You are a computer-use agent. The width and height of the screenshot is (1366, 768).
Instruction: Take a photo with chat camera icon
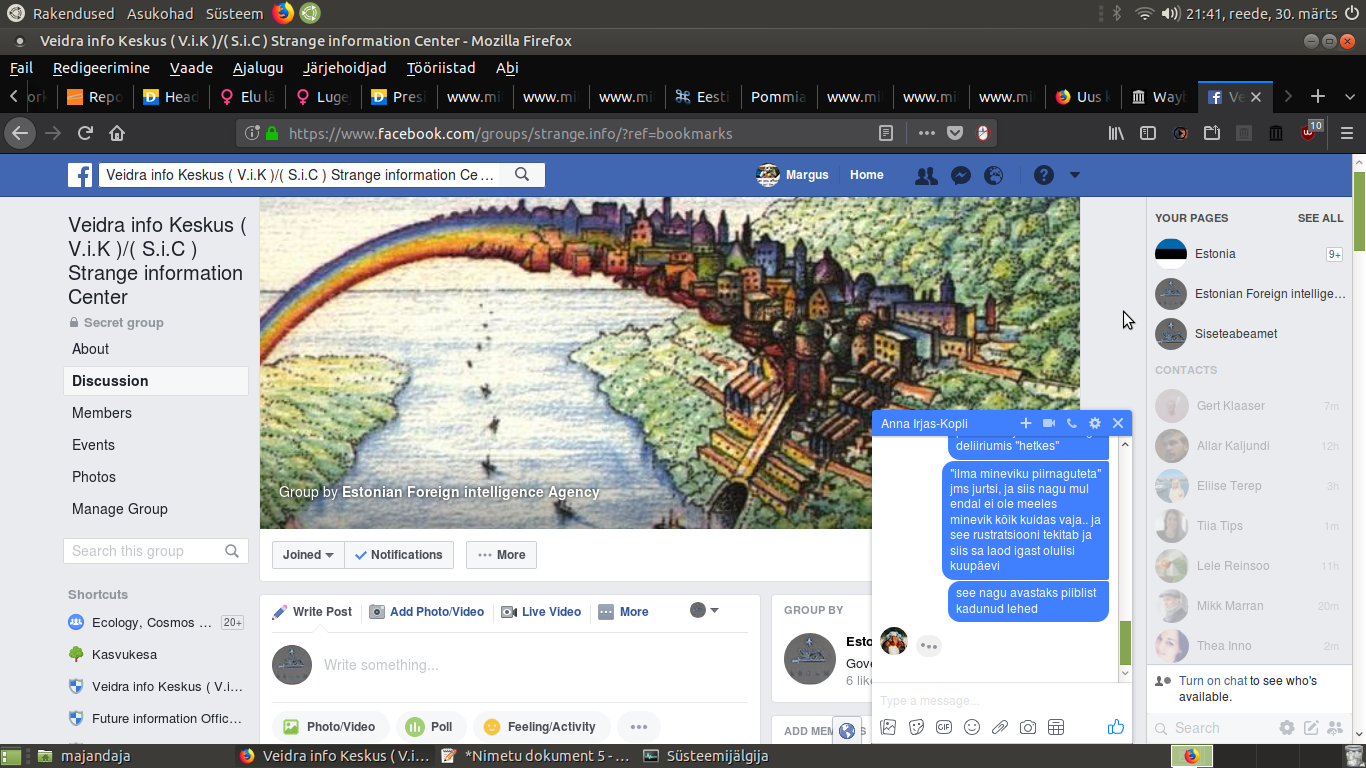(x=1028, y=728)
